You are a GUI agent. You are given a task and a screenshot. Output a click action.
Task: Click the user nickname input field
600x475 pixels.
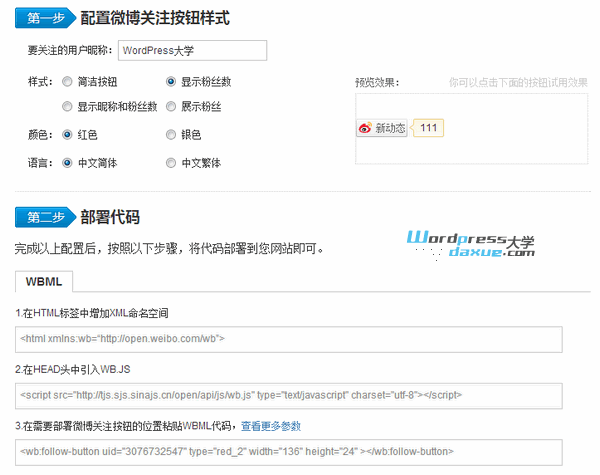[192, 51]
